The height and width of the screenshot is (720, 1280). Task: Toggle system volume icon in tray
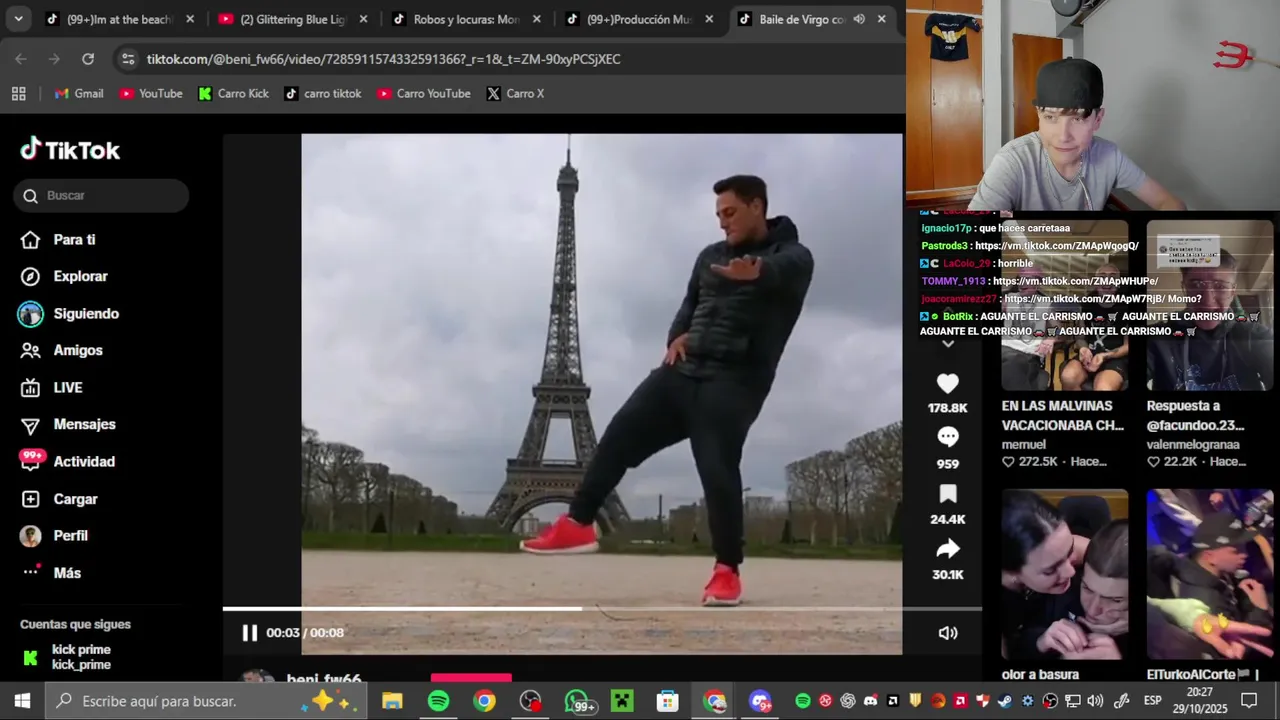pyautogui.click(x=1095, y=701)
